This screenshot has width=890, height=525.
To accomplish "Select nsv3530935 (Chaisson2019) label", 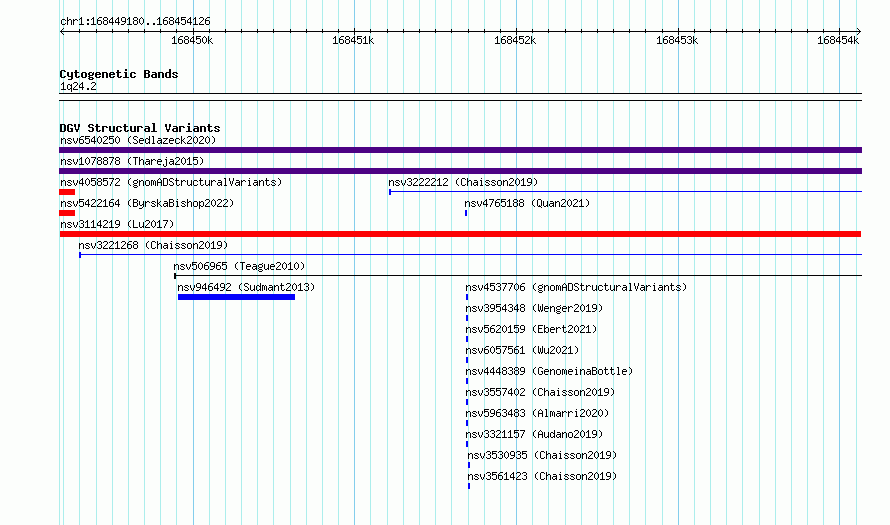I will 542,455.
